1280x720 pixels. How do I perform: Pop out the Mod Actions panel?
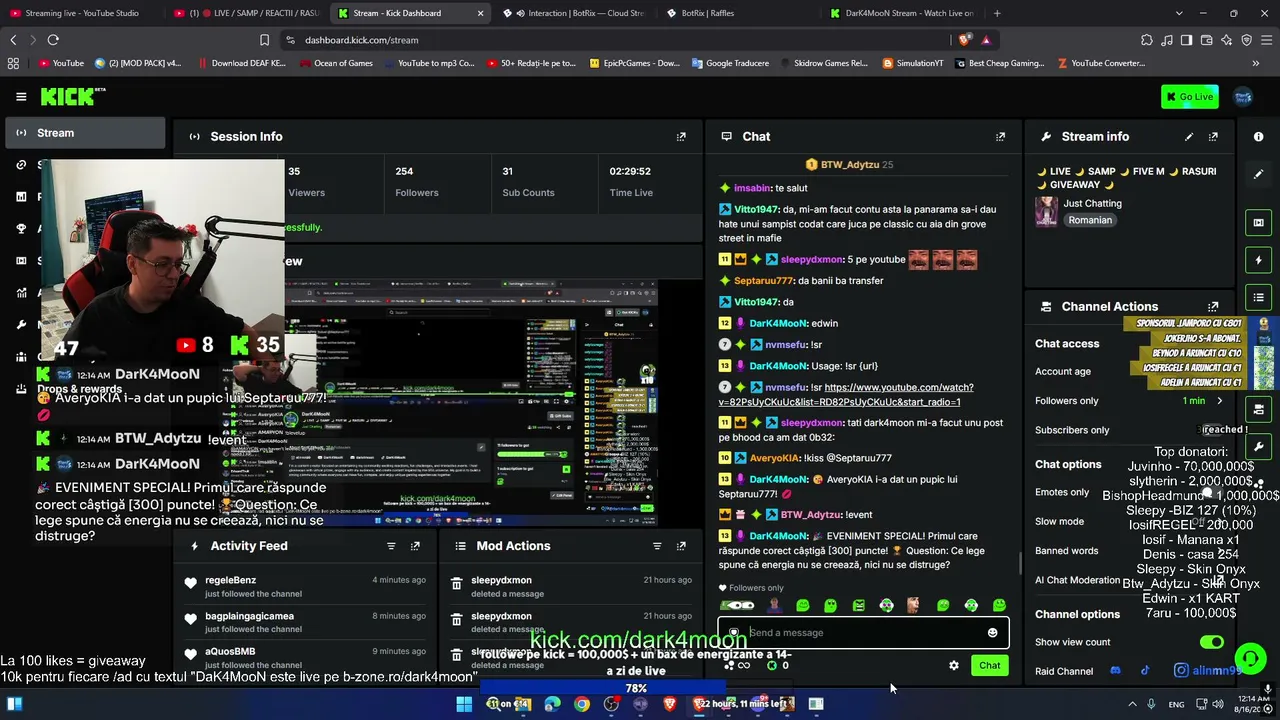coord(681,546)
